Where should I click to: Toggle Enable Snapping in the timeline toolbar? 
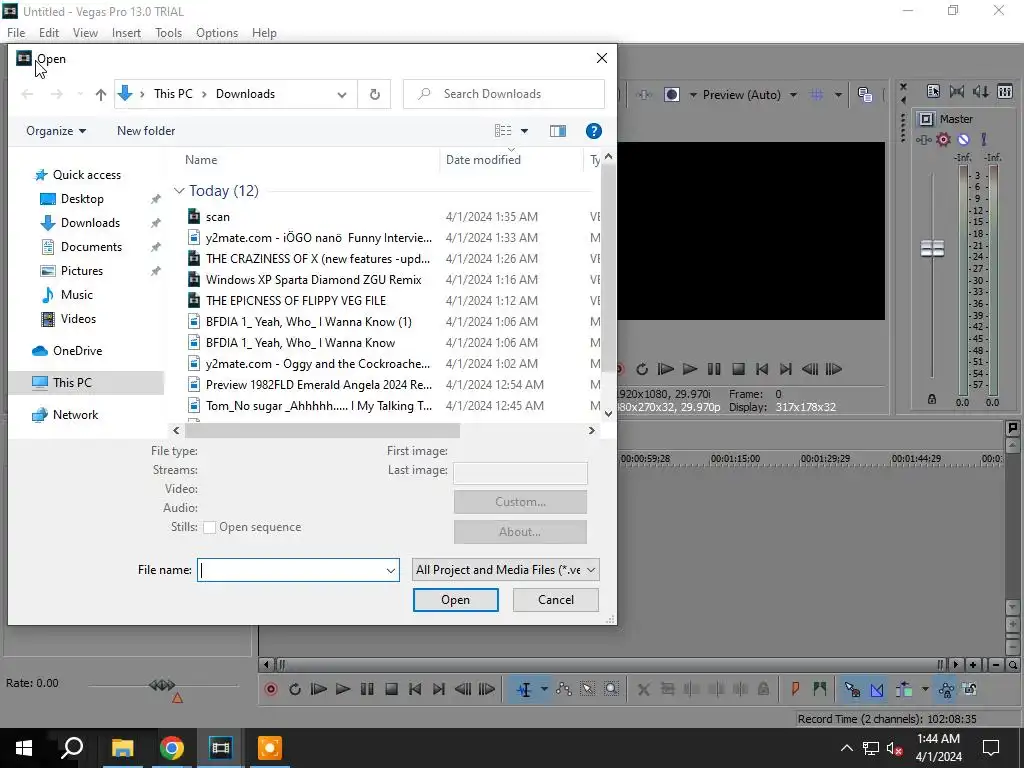[x=852, y=689]
